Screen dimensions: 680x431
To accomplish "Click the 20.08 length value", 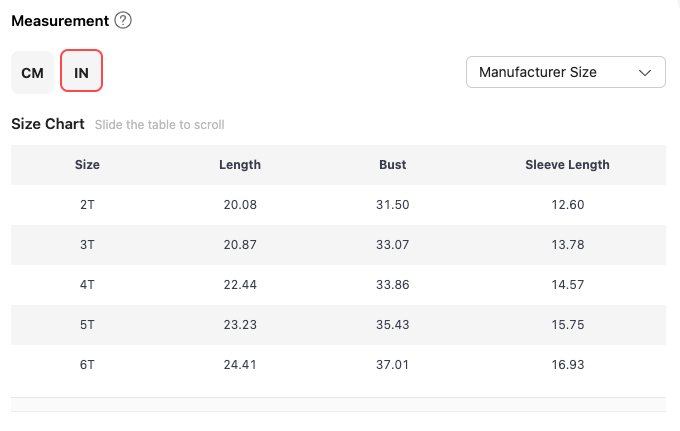I will click(240, 205).
